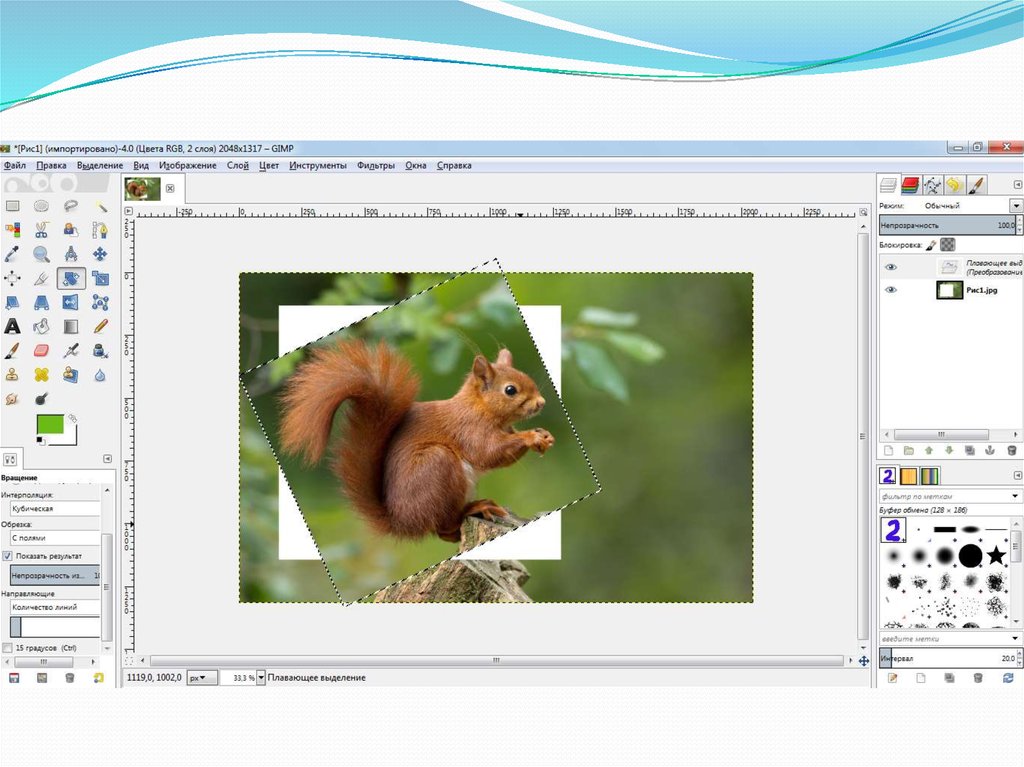Open the Режим blend mode dropdown
Viewport: 1024px width, 767px height.
(x=1016, y=205)
